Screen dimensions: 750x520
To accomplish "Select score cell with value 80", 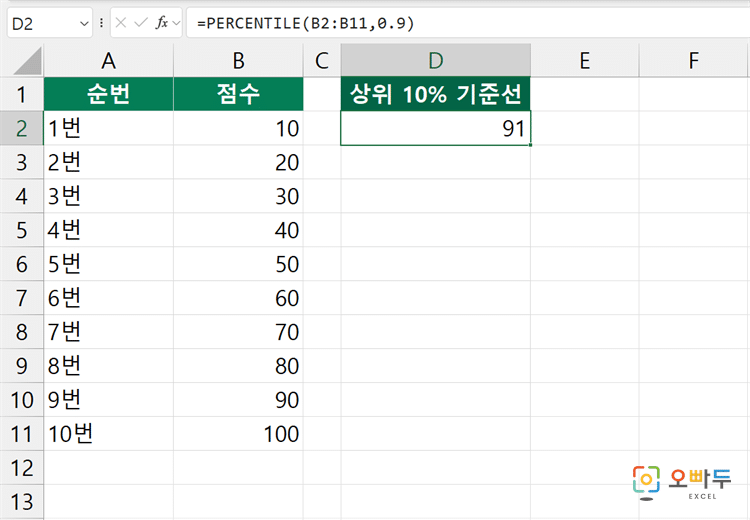I will [238, 366].
